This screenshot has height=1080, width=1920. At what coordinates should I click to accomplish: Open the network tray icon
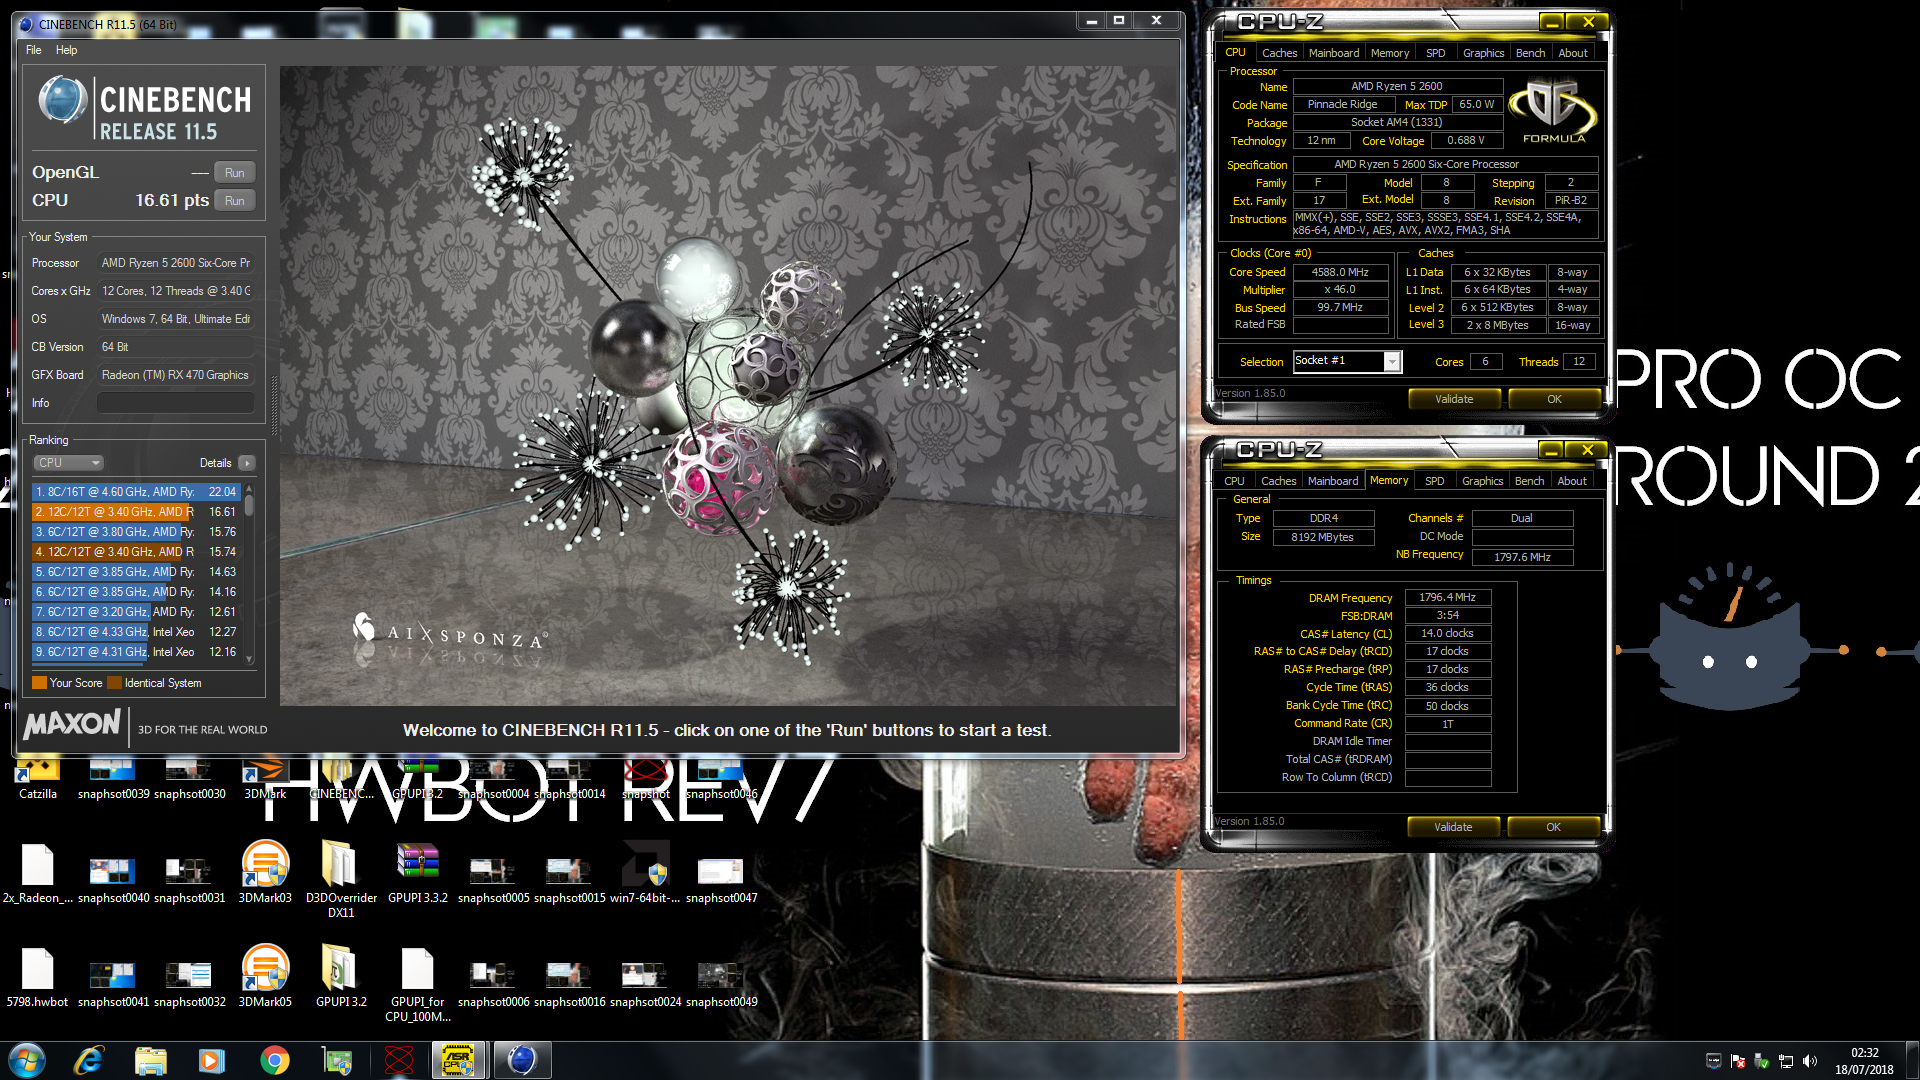point(1786,1061)
